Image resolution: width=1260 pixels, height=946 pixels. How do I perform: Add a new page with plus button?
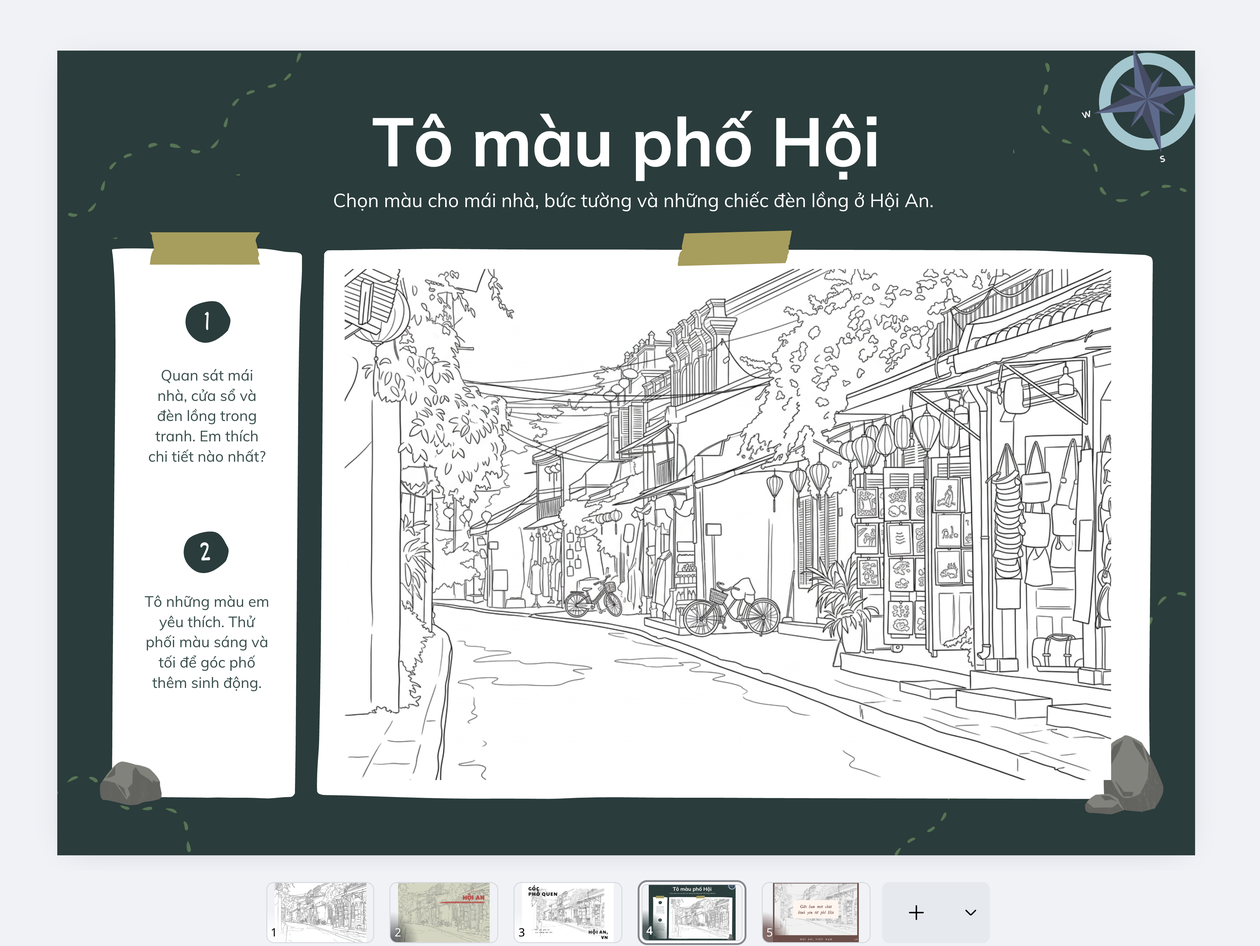[x=916, y=912]
